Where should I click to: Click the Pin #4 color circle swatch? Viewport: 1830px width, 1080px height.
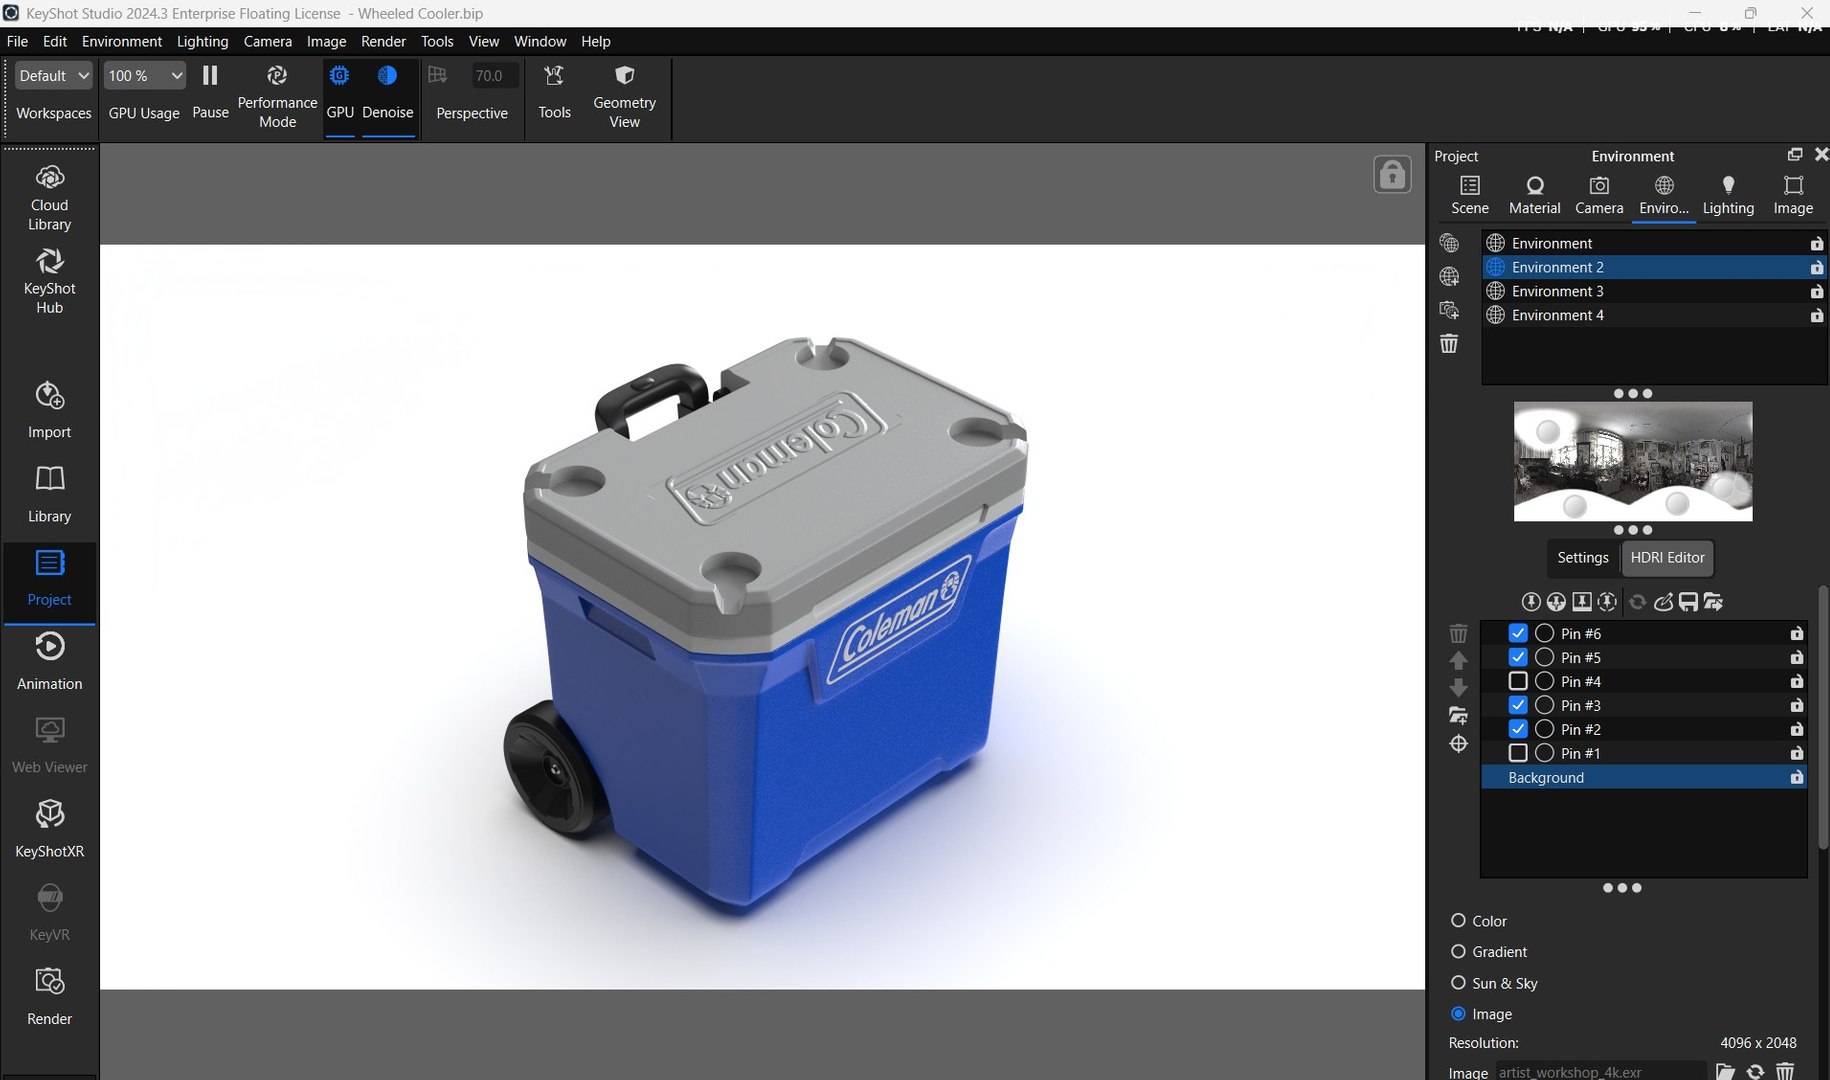tap(1544, 681)
